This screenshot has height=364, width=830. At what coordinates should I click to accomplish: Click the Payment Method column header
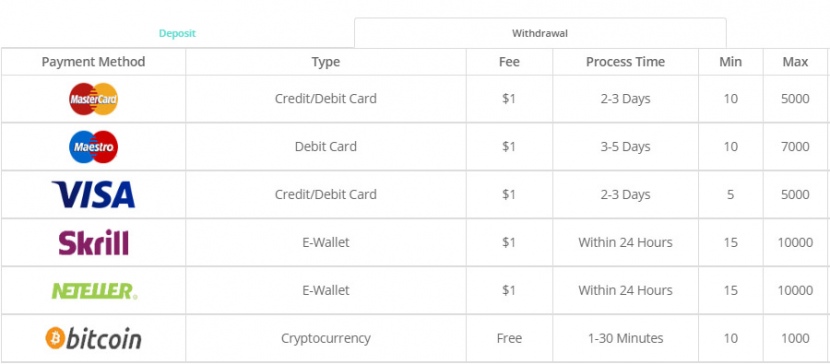(93, 62)
